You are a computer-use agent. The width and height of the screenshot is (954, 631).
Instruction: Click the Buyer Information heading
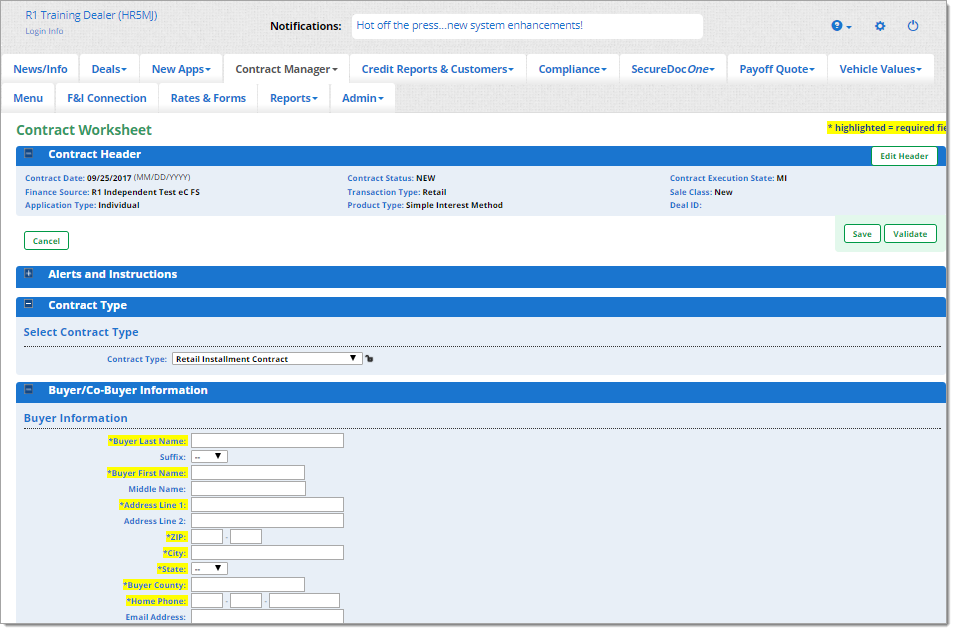pos(75,418)
